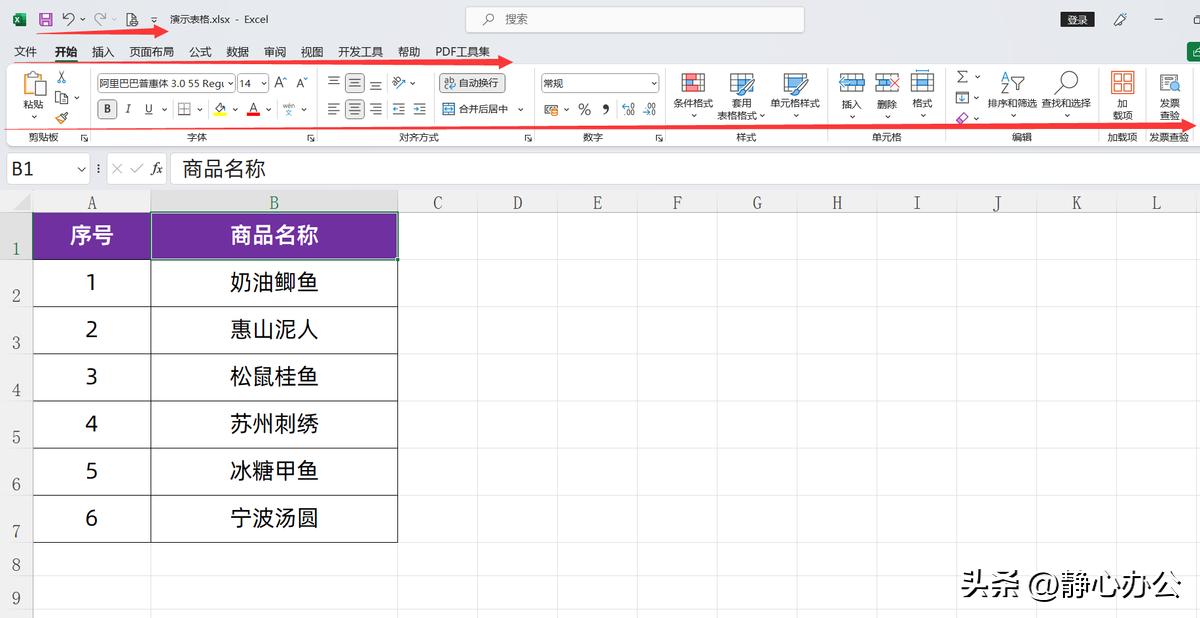The image size is (1200, 618).
Task: Click the AutoSum sigma icon
Action: coord(963,76)
